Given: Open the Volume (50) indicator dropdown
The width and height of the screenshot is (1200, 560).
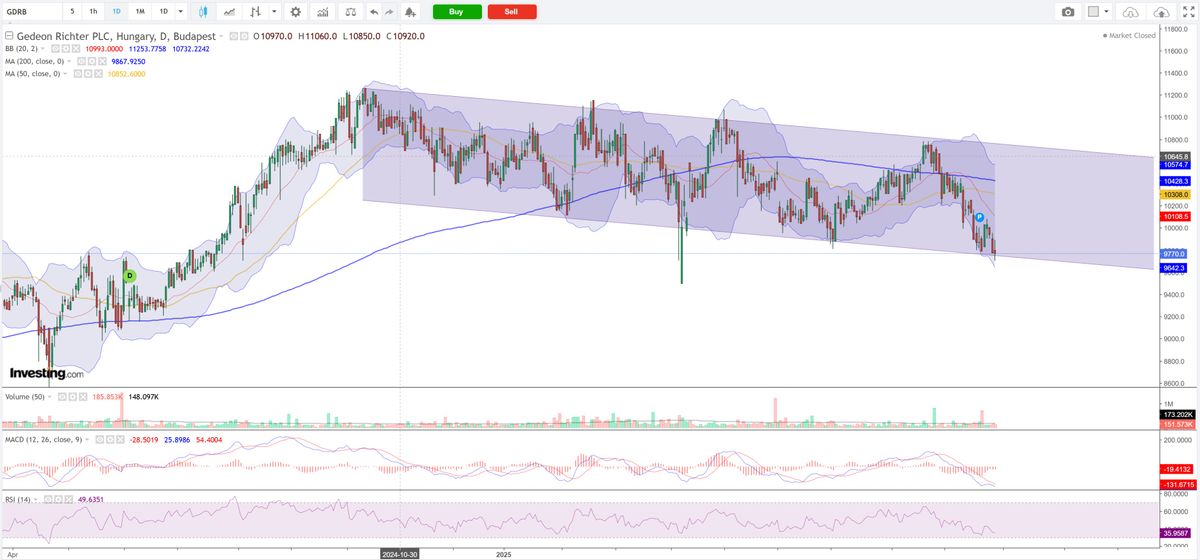Looking at the screenshot, I should pos(50,397).
